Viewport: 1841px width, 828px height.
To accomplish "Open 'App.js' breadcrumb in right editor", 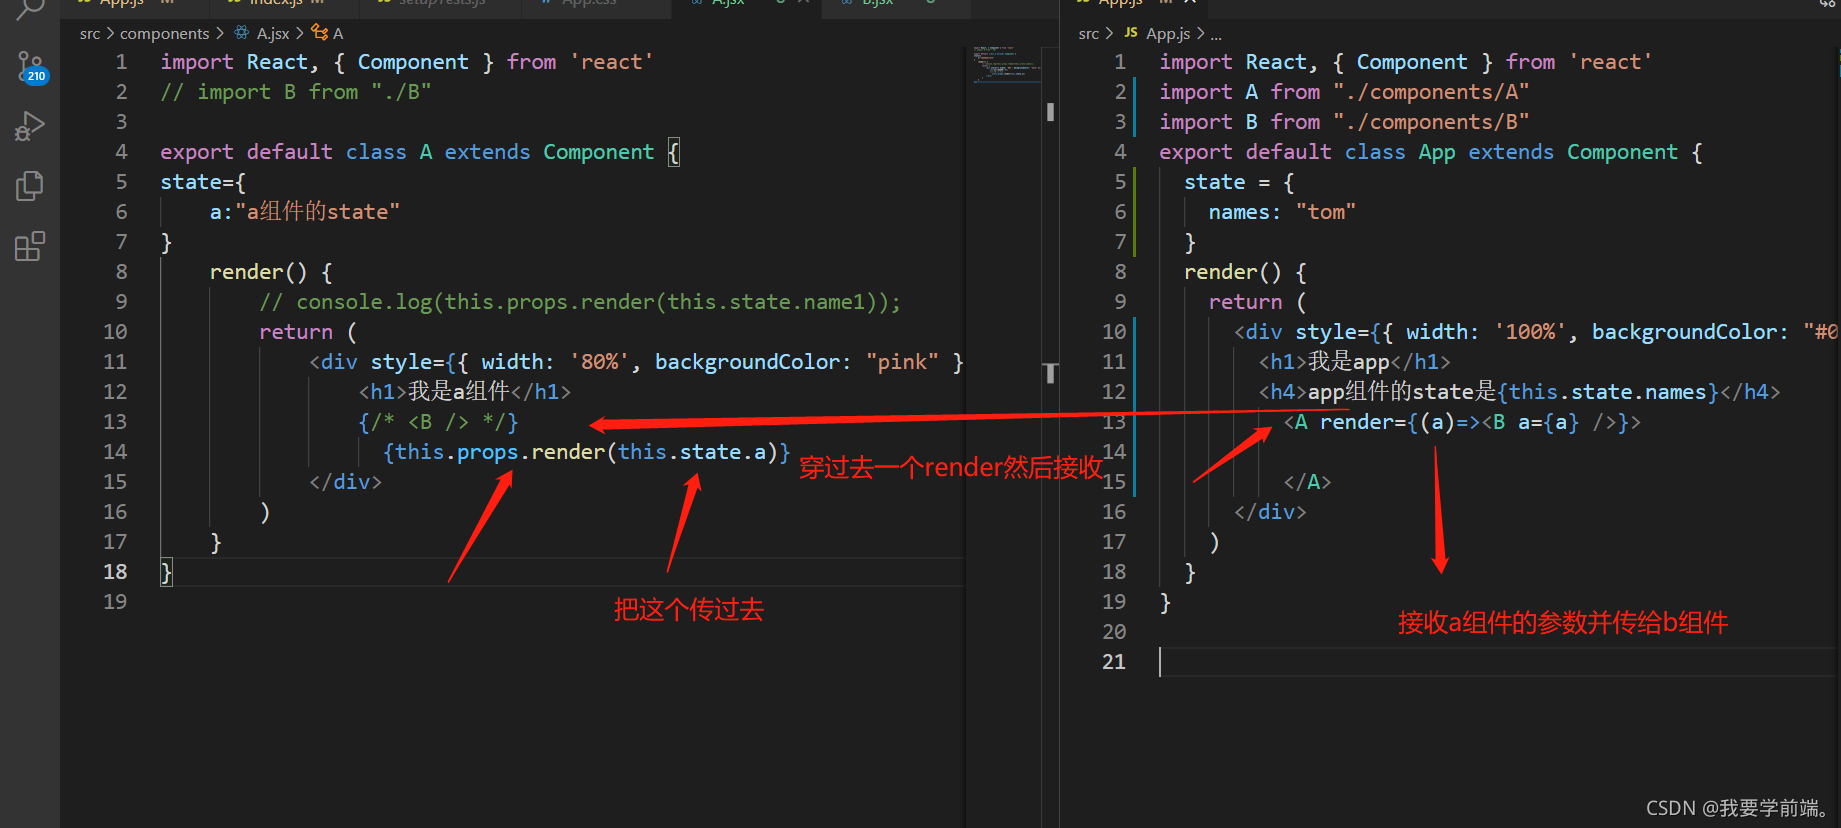I will pos(1168,34).
